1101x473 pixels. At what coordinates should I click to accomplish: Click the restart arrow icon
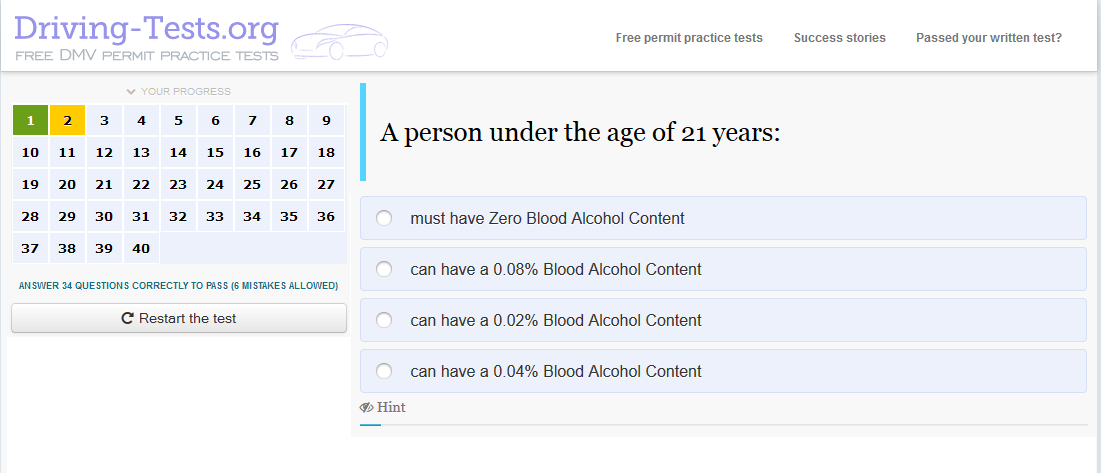[x=128, y=319]
